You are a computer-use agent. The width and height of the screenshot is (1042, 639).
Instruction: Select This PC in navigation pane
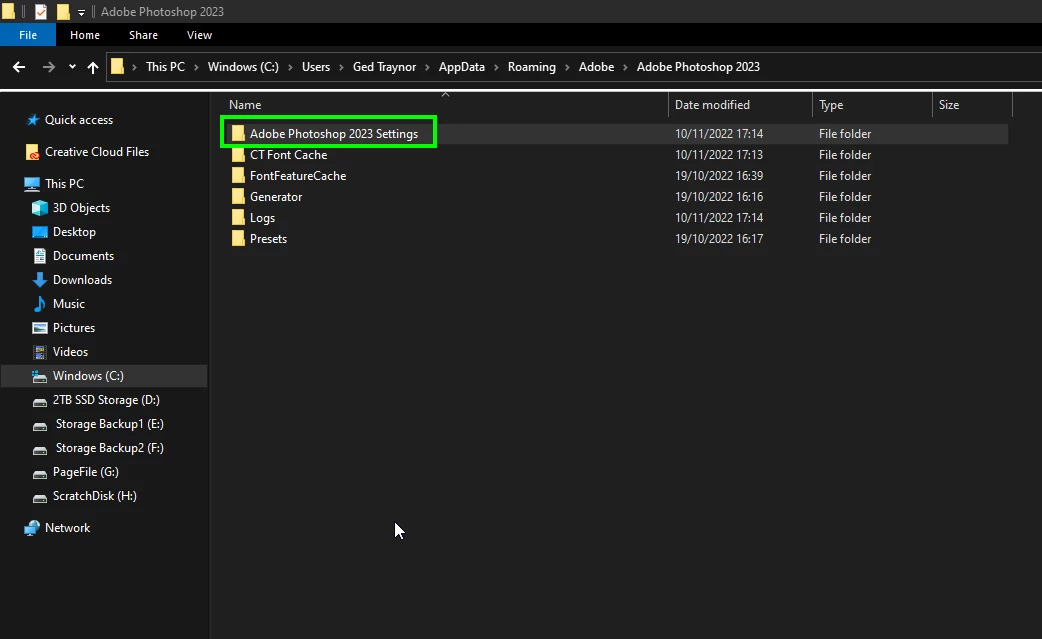64,184
